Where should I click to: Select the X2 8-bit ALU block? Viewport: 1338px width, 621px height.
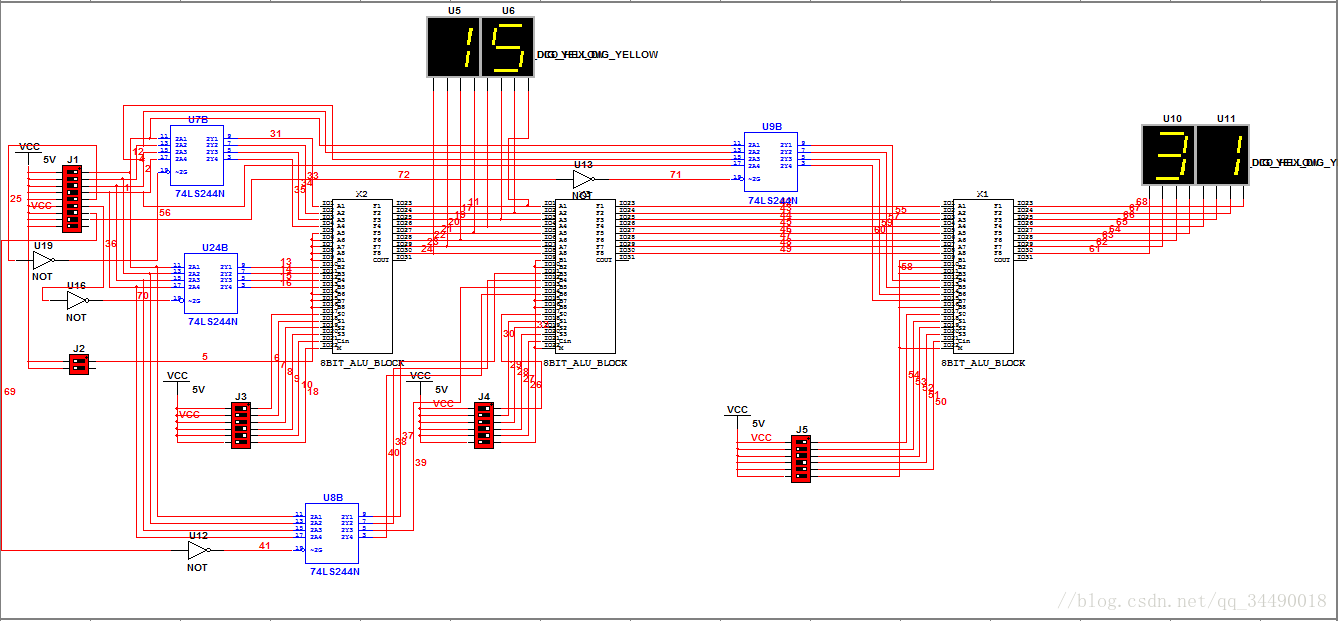click(362, 275)
